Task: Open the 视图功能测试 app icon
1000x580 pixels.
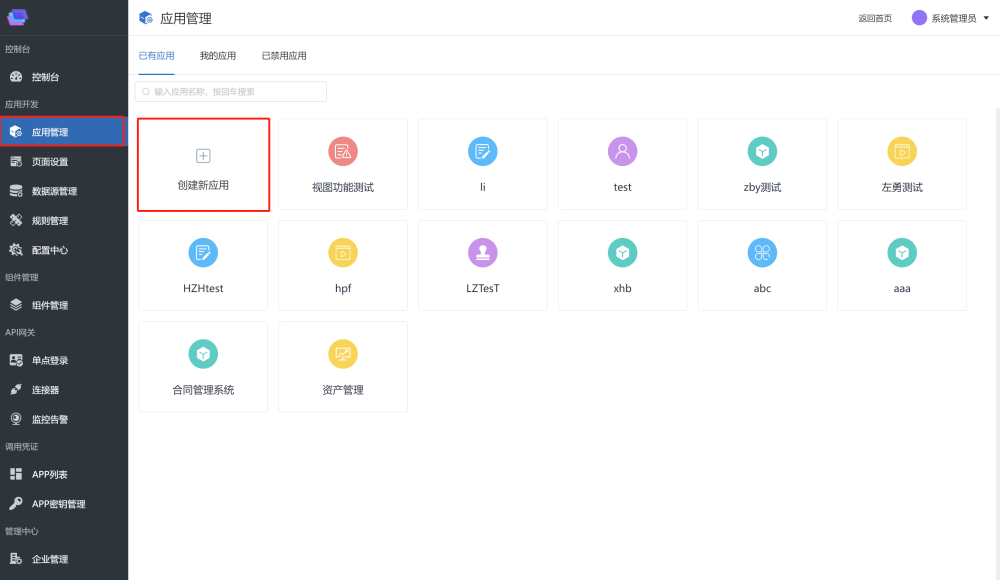Action: pos(343,152)
